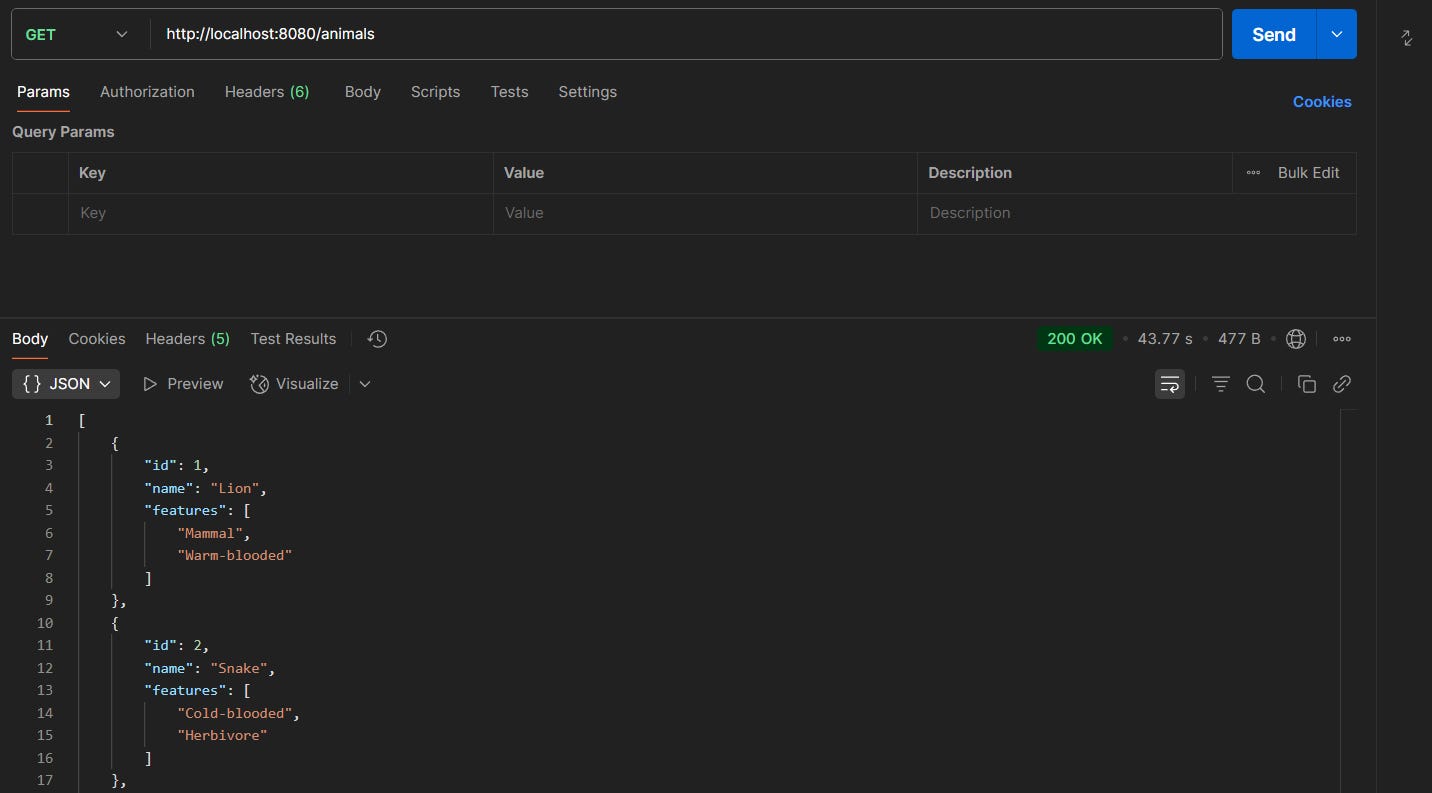Click the collapse pane arrows icon
This screenshot has width=1432, height=793.
pos(1407,38)
